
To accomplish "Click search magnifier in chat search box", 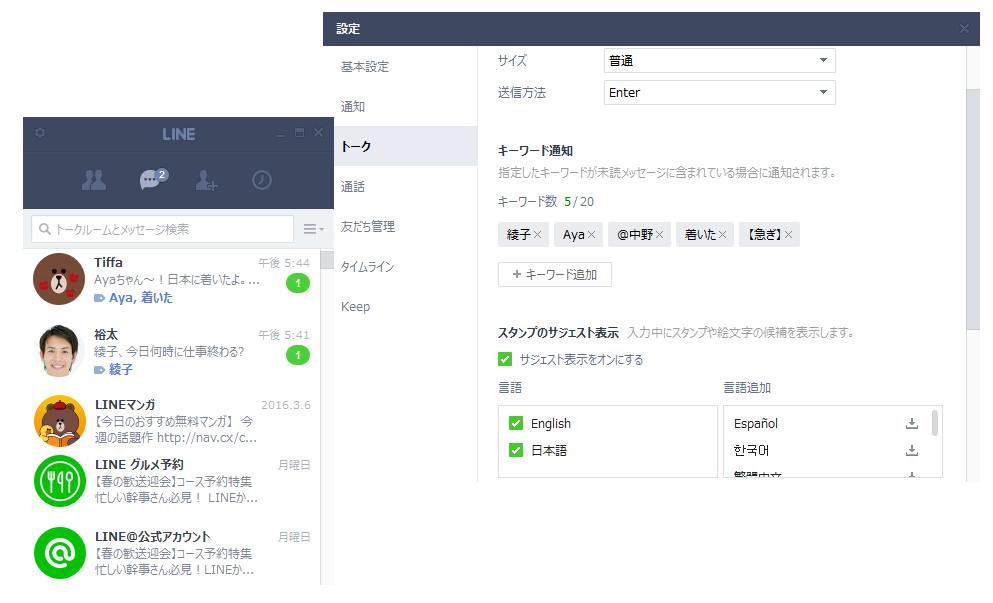I will [x=44, y=229].
